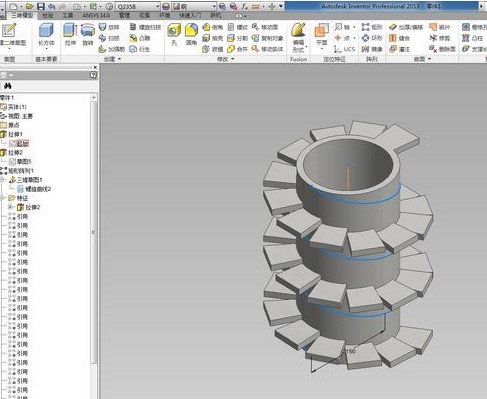Switch to the 三维模型 ribbon tab
This screenshot has height=399, width=487.
point(22,15)
